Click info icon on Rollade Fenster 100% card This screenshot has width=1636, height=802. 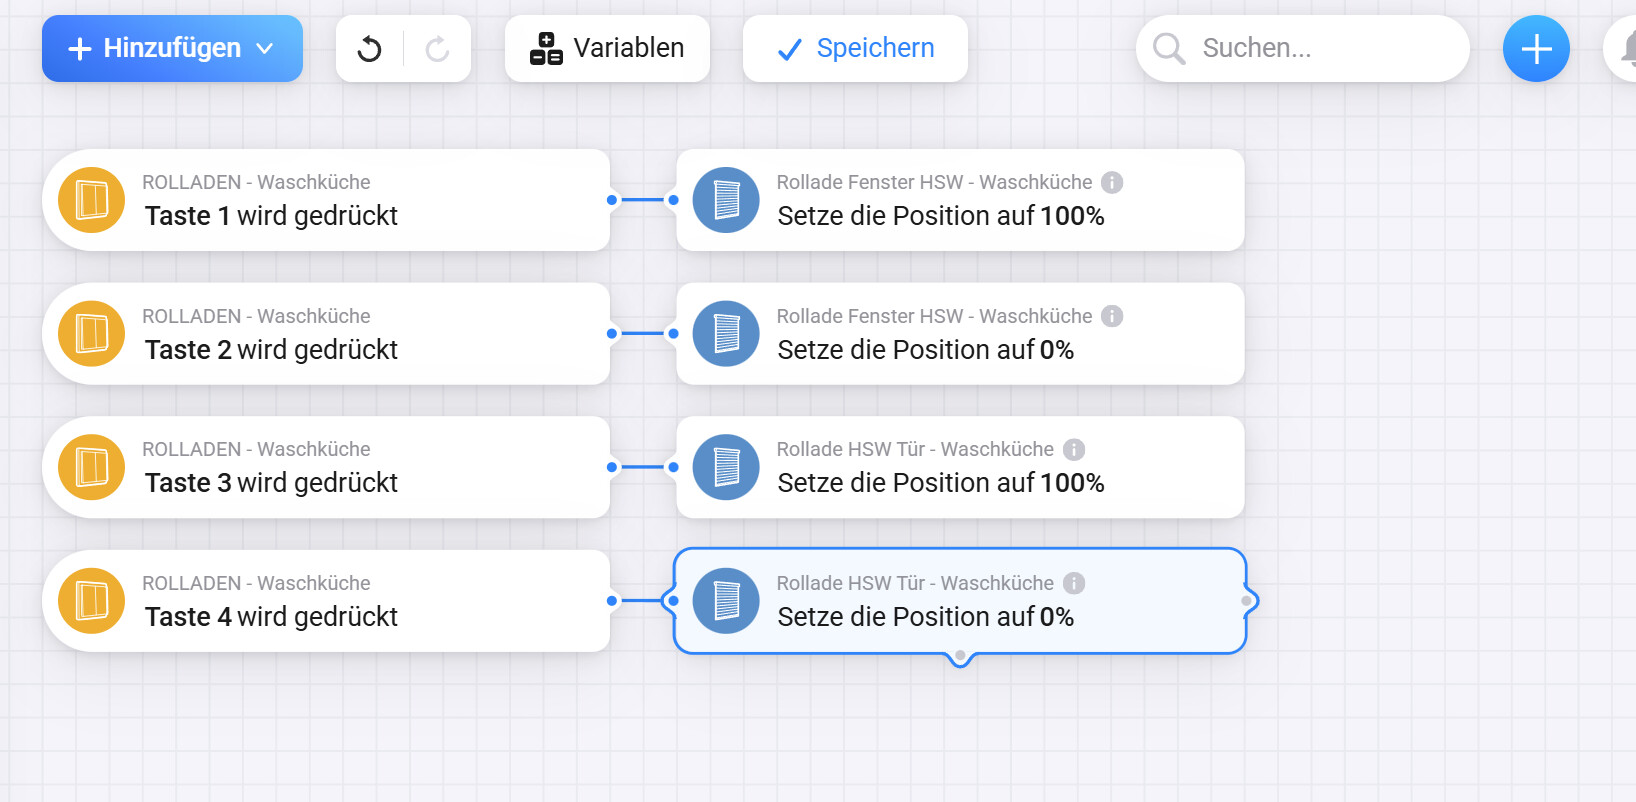[x=1112, y=183]
